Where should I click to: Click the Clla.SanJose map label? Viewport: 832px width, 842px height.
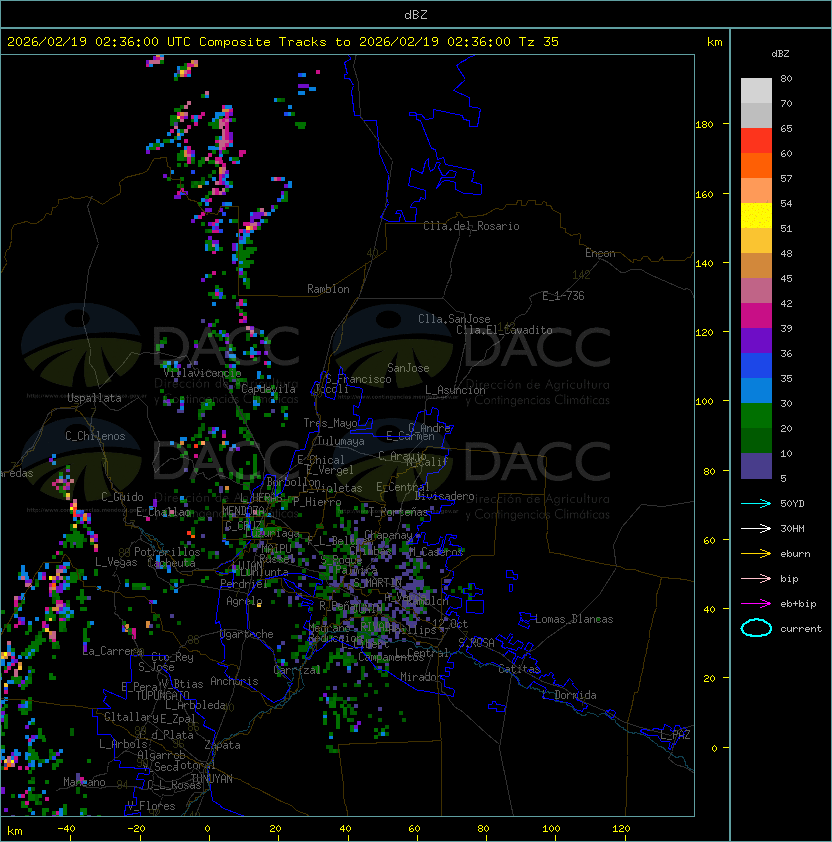coord(454,318)
